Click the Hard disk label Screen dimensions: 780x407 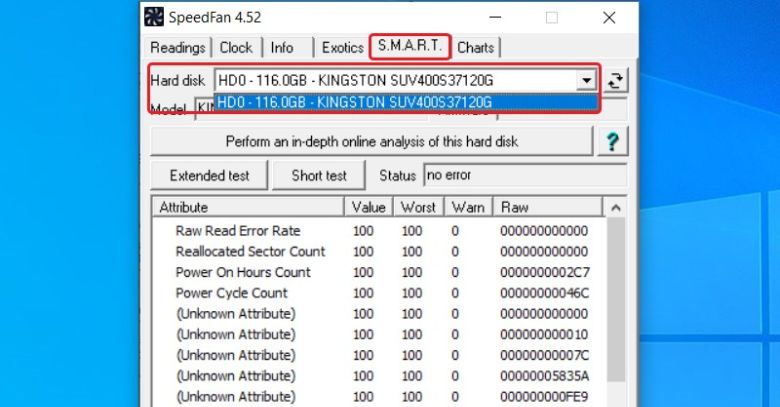point(178,81)
